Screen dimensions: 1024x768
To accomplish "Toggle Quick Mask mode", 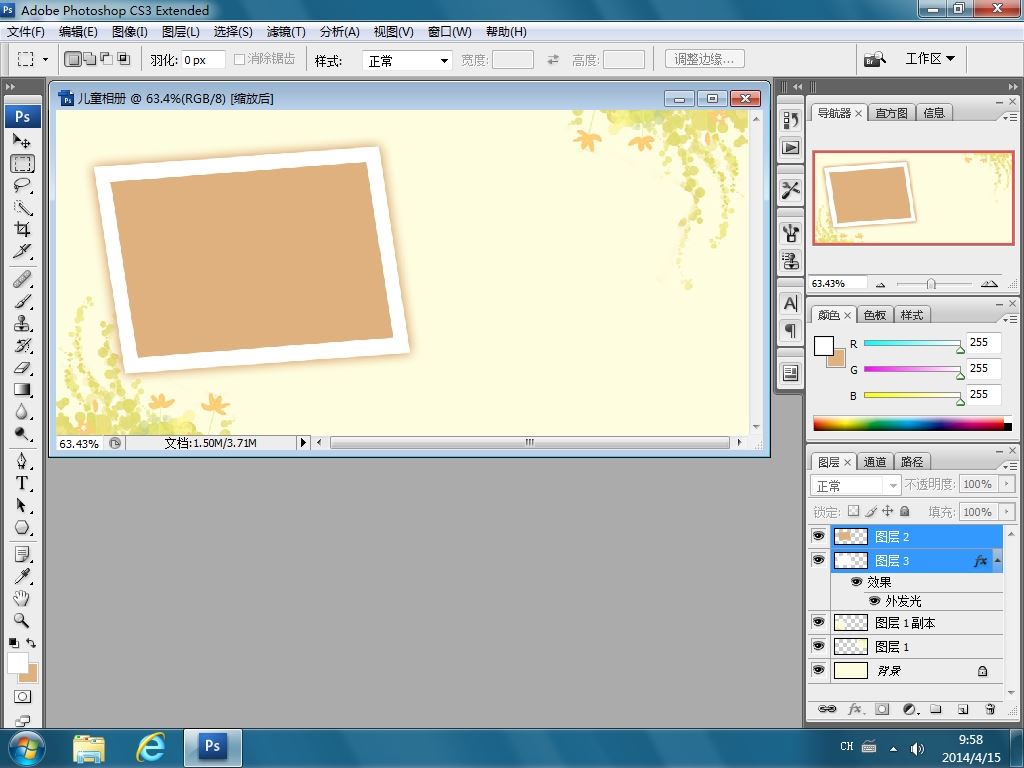I will coord(22,697).
